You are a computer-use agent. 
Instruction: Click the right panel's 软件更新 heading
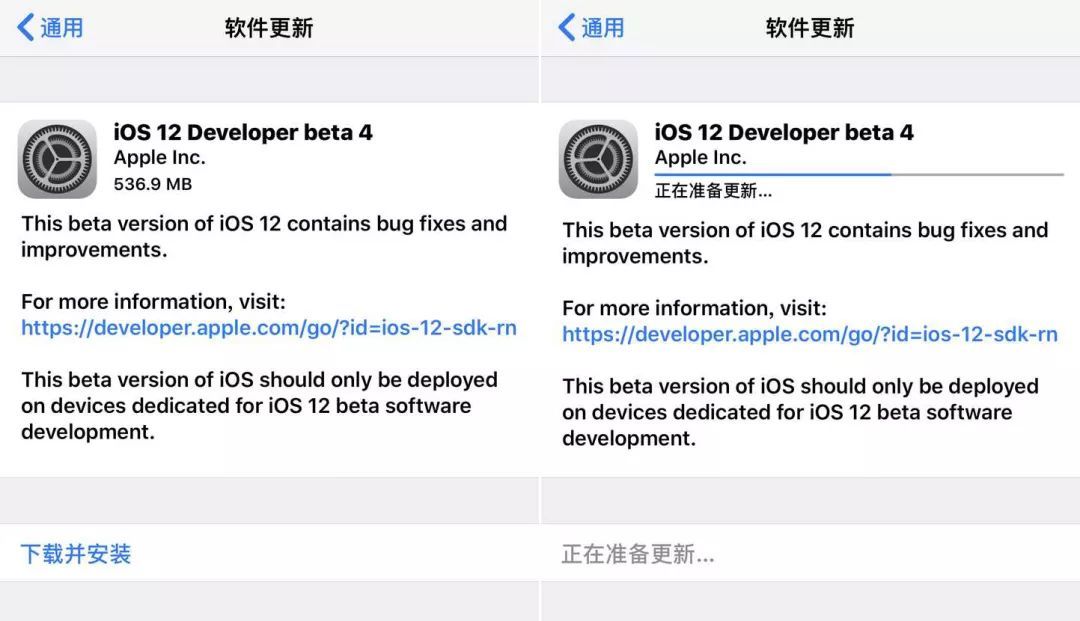pos(809,28)
